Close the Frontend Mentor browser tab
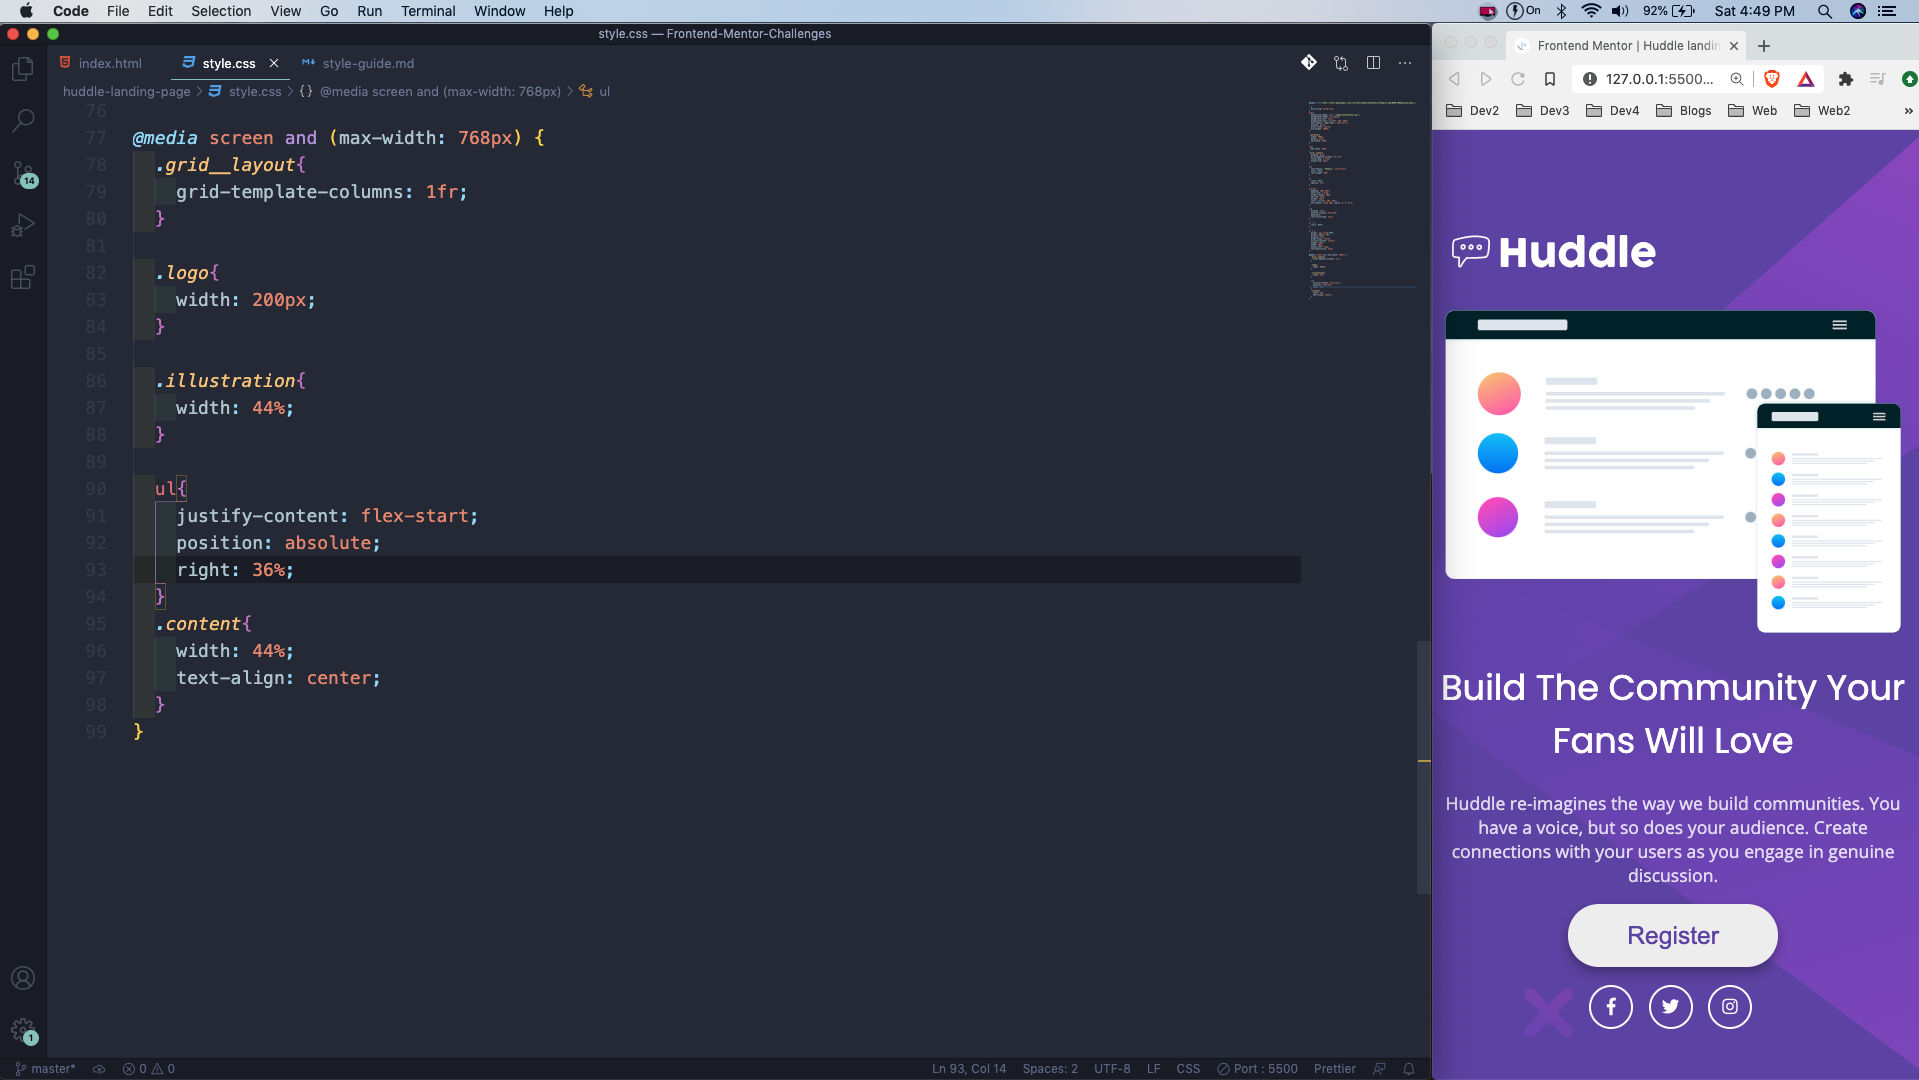The image size is (1919, 1080). [x=1734, y=46]
